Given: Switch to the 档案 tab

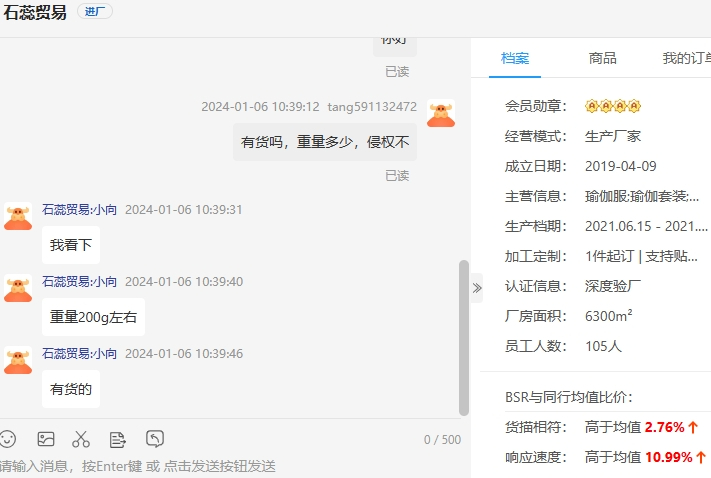Looking at the screenshot, I should click(x=515, y=58).
